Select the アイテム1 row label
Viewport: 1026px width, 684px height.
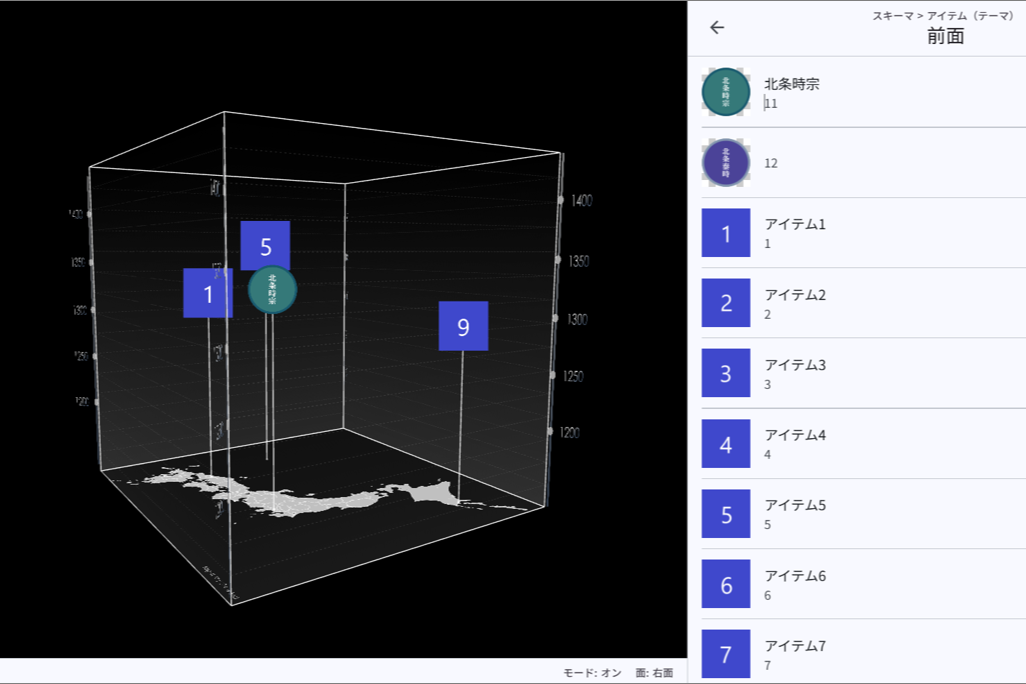pos(795,224)
